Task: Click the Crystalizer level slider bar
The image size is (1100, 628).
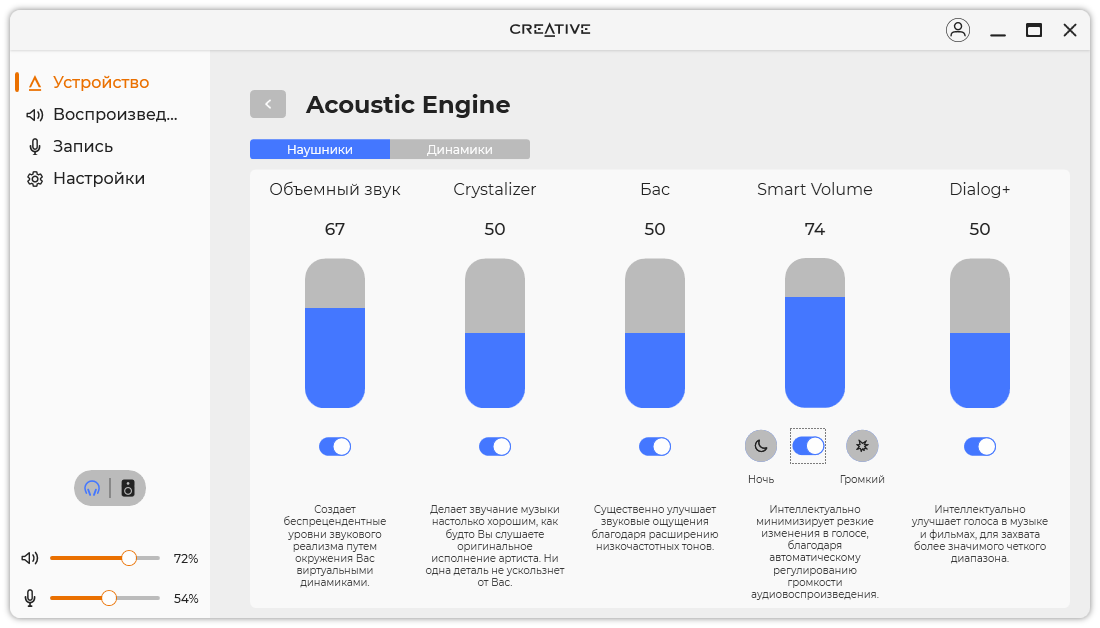Action: pos(495,333)
